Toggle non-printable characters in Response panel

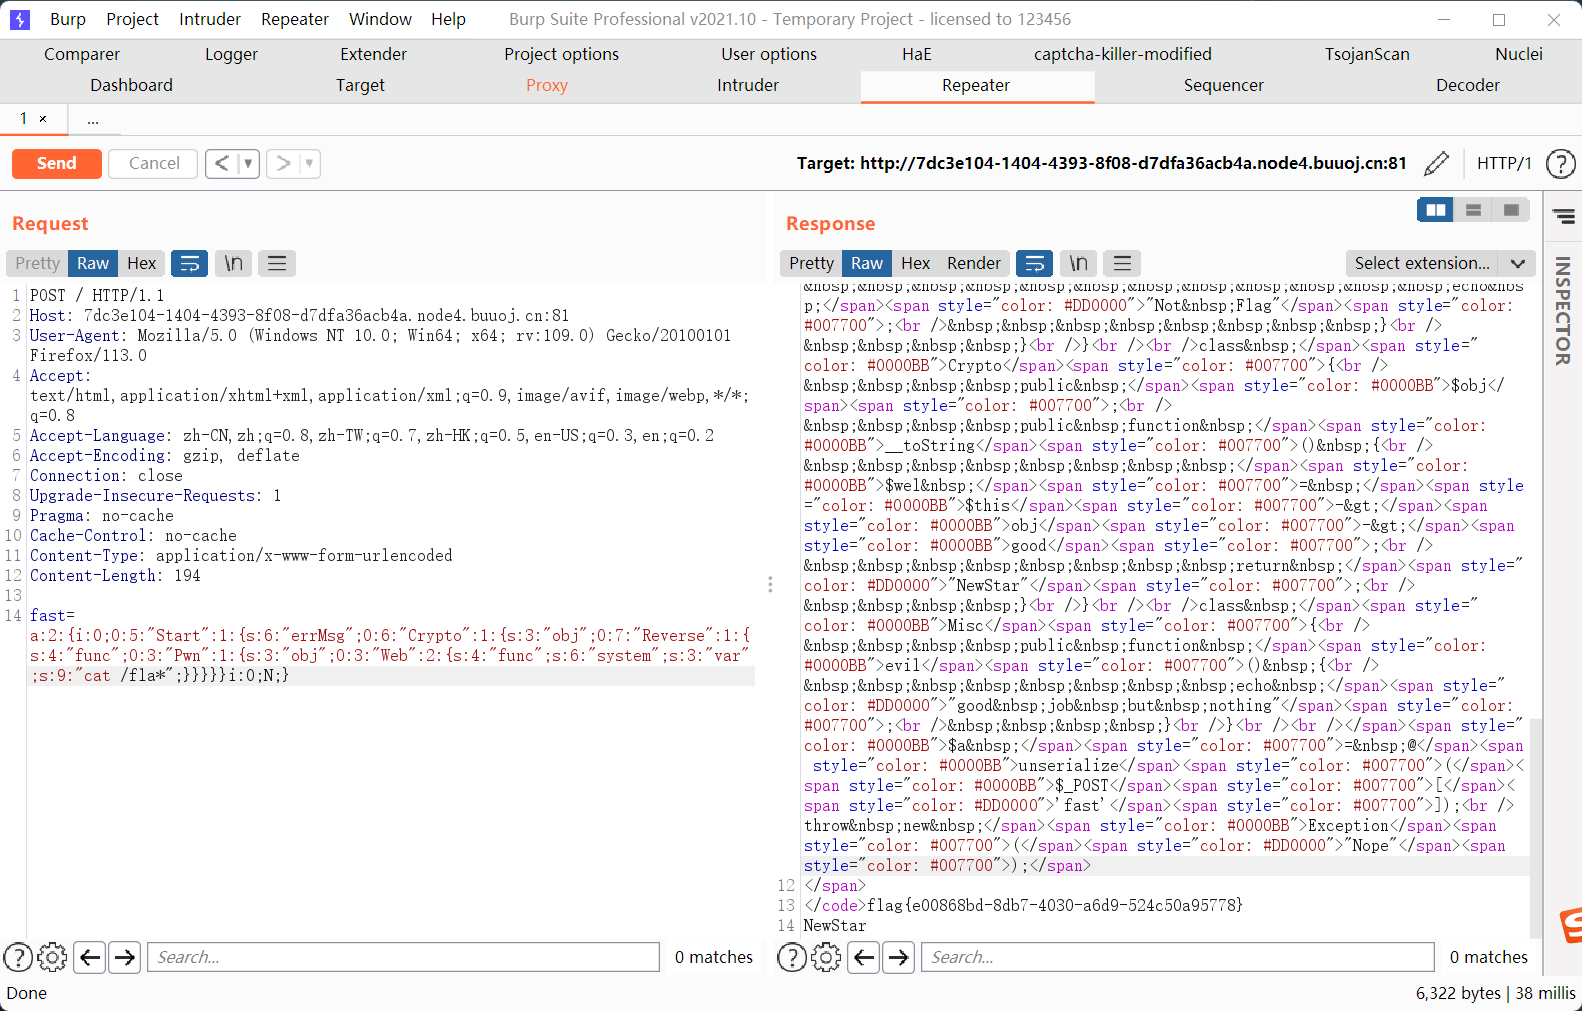1078,263
